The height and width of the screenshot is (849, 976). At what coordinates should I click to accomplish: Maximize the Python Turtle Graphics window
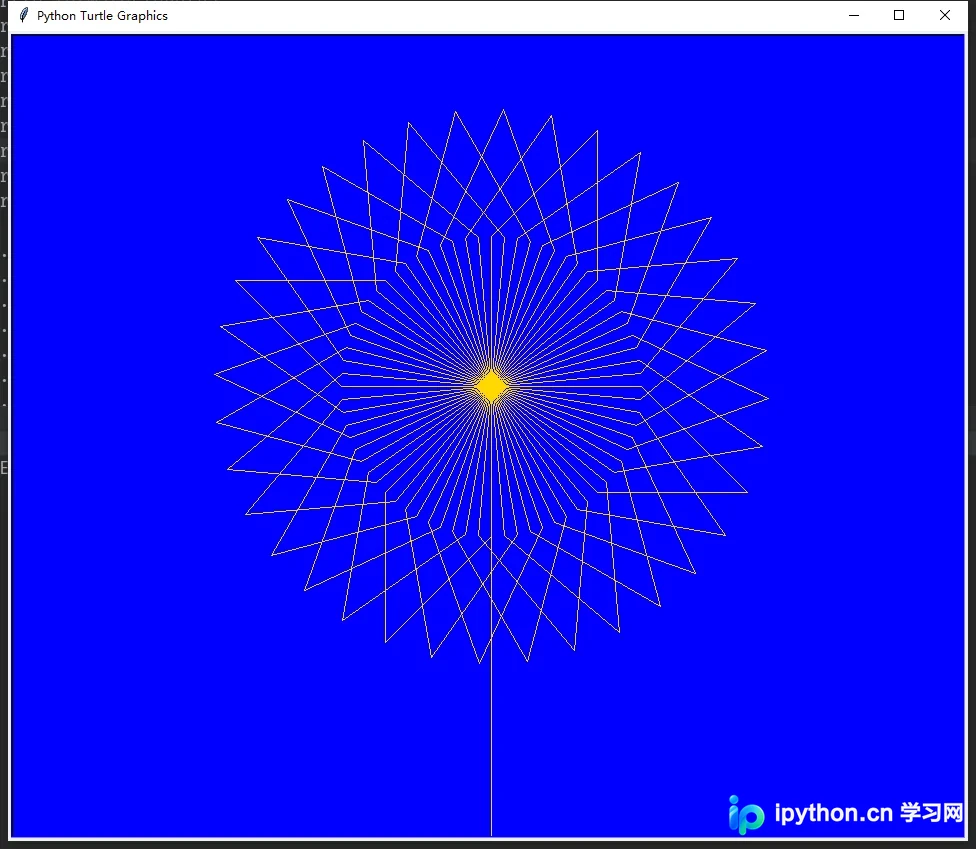pos(899,15)
